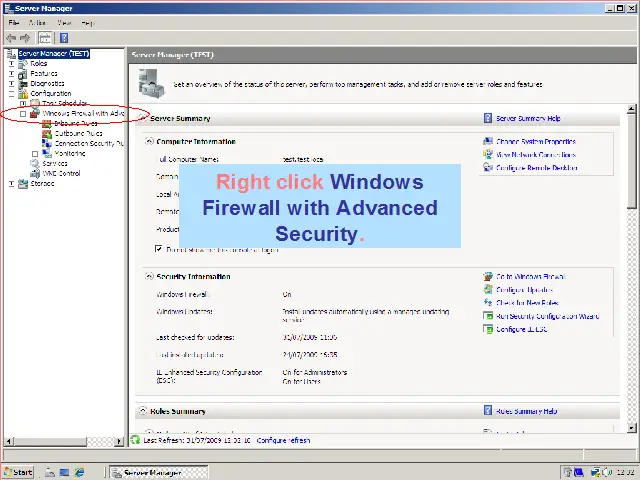Viewport: 640px width, 480px height.
Task: Click the Services gear icon
Action: pyautogui.click(x=35, y=164)
